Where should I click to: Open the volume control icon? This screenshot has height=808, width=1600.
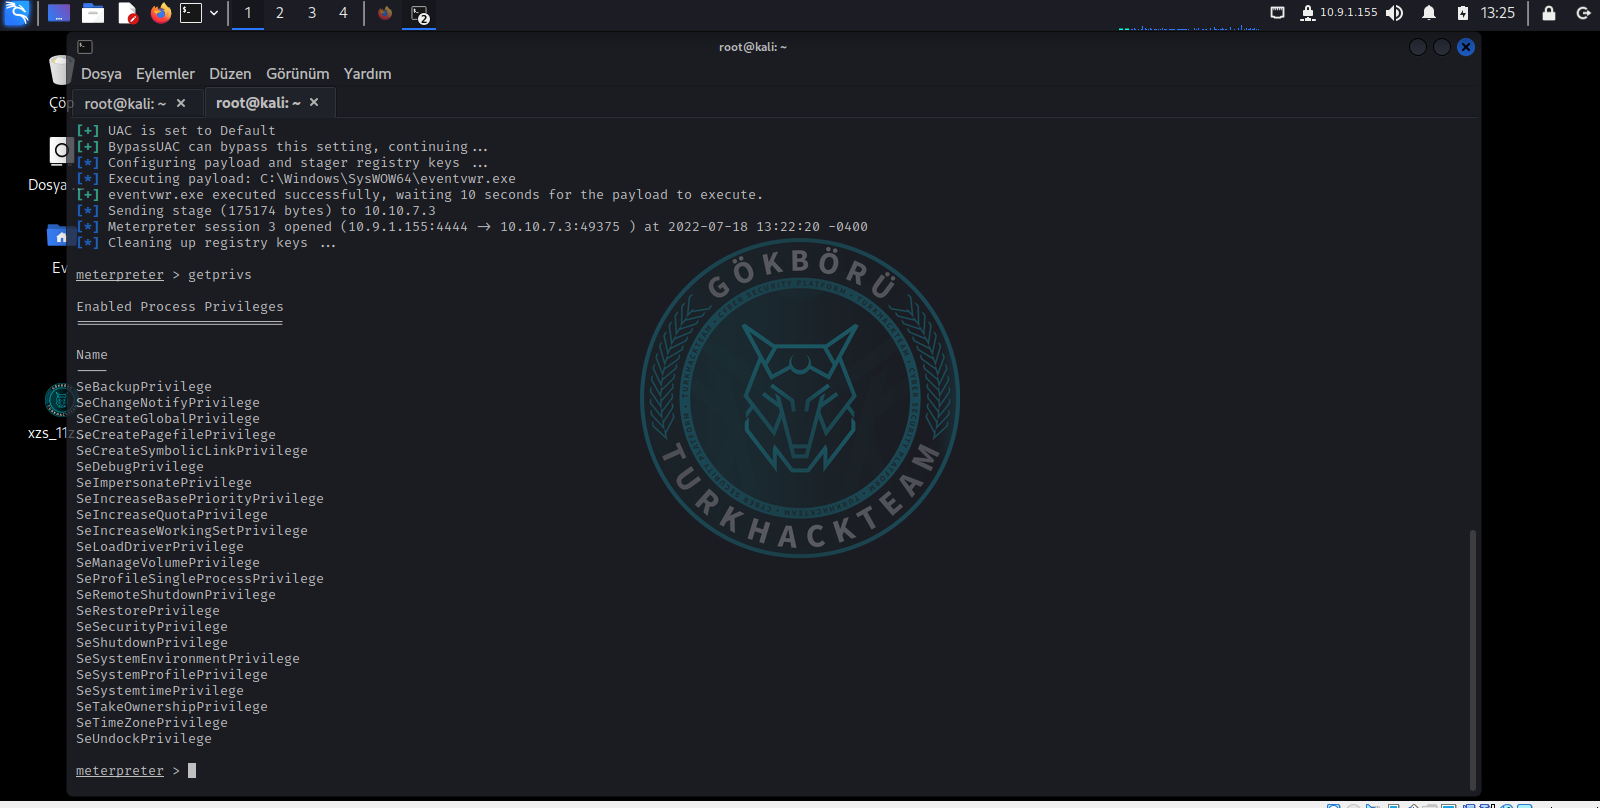[1394, 13]
